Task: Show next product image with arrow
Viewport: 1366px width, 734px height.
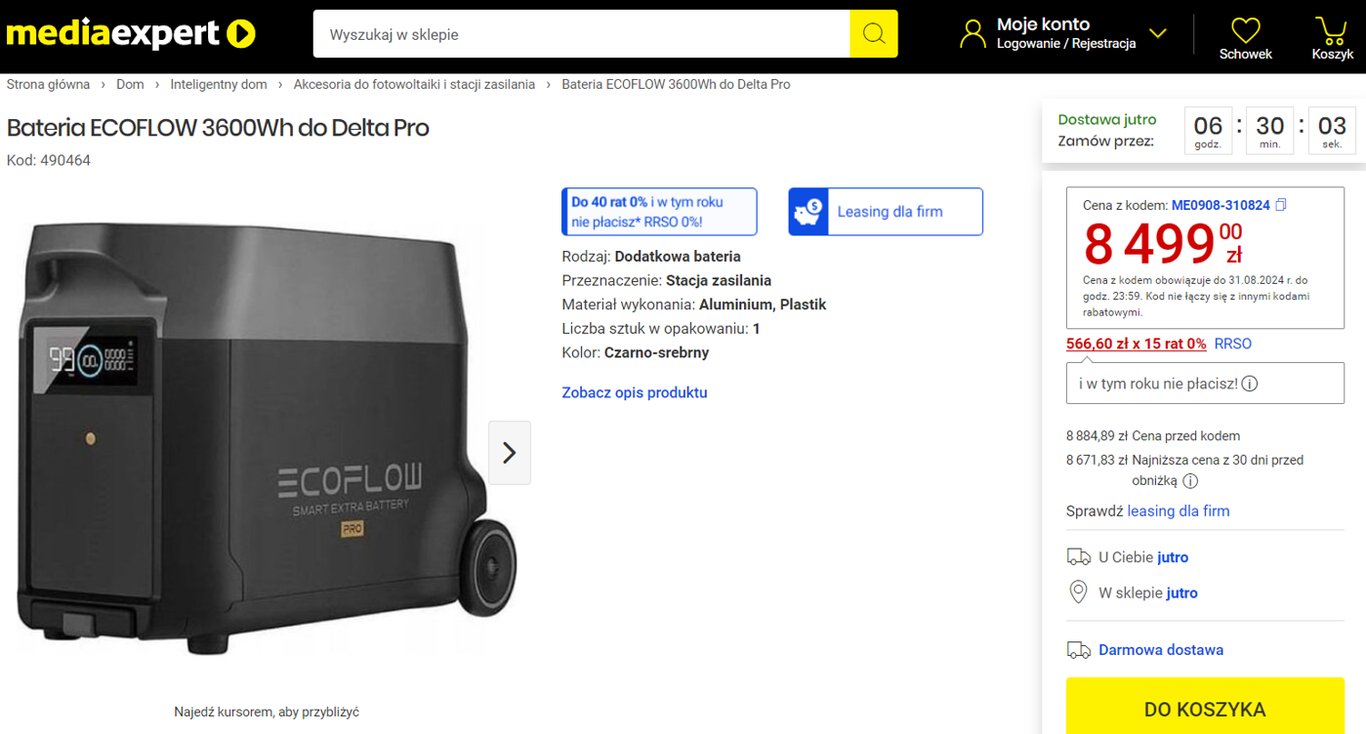Action: 509,453
